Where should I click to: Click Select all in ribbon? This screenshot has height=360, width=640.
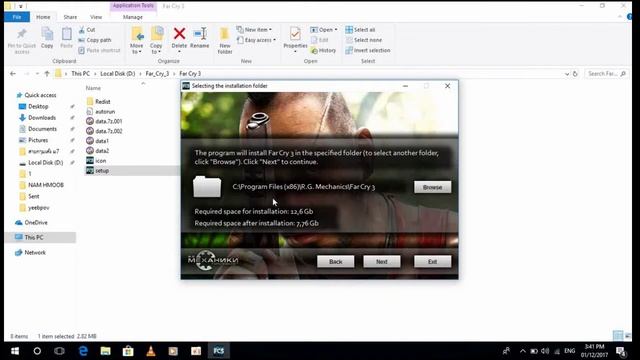360,30
